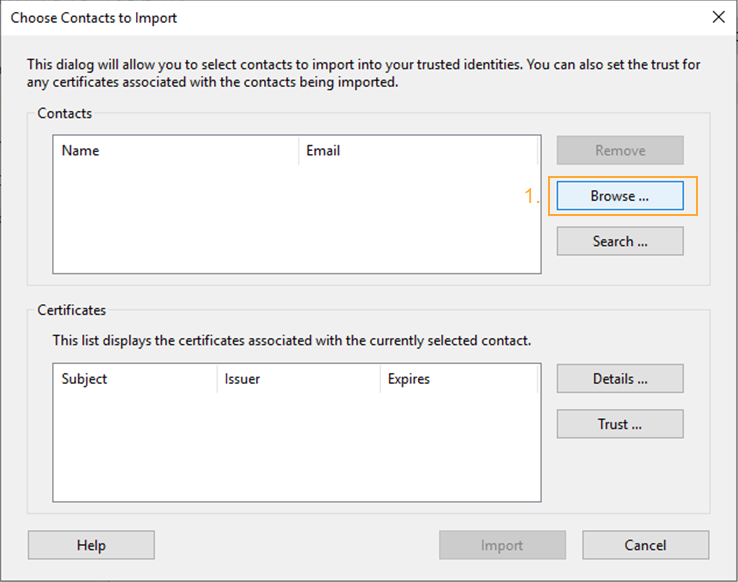Click the Subject column header
738x582 pixels.
click(x=135, y=379)
